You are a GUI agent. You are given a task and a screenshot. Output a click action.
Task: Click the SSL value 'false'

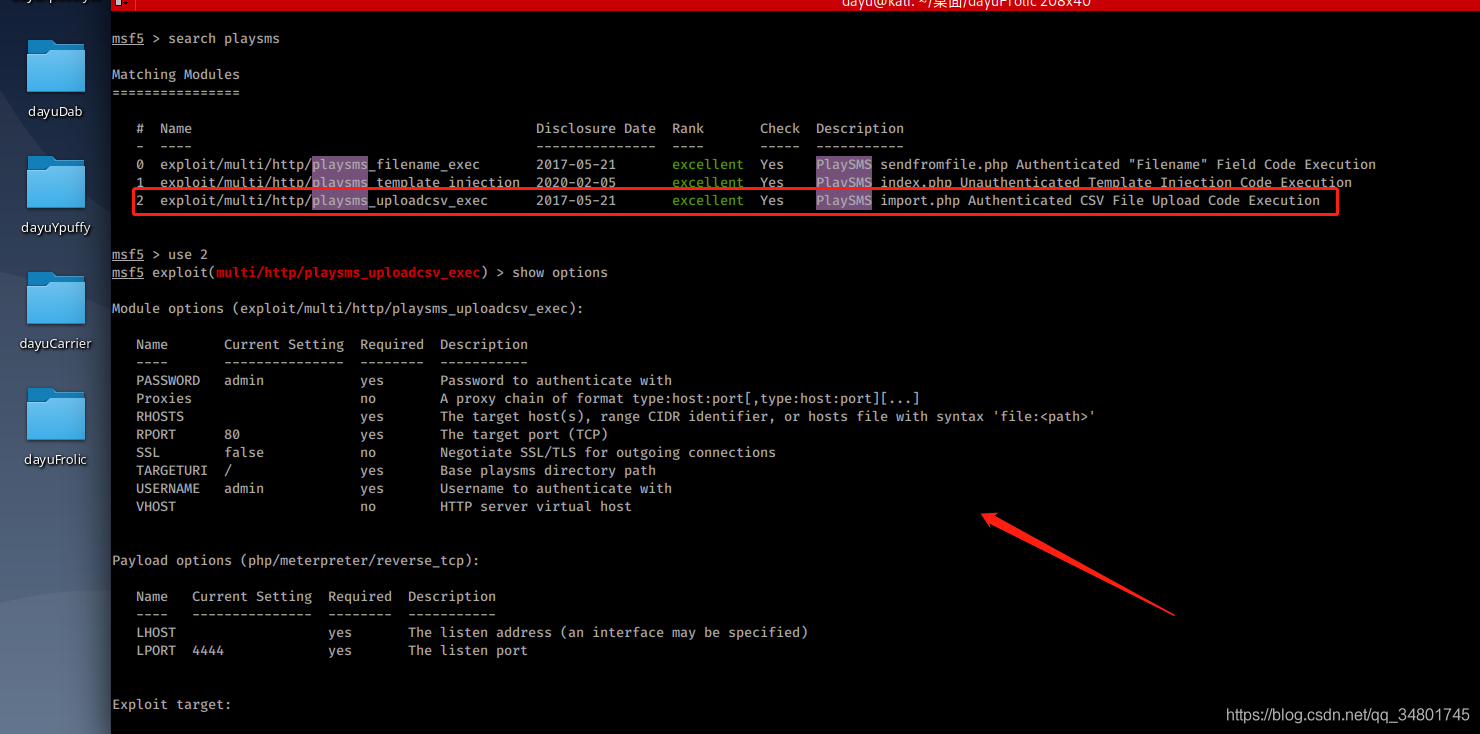tap(244, 452)
